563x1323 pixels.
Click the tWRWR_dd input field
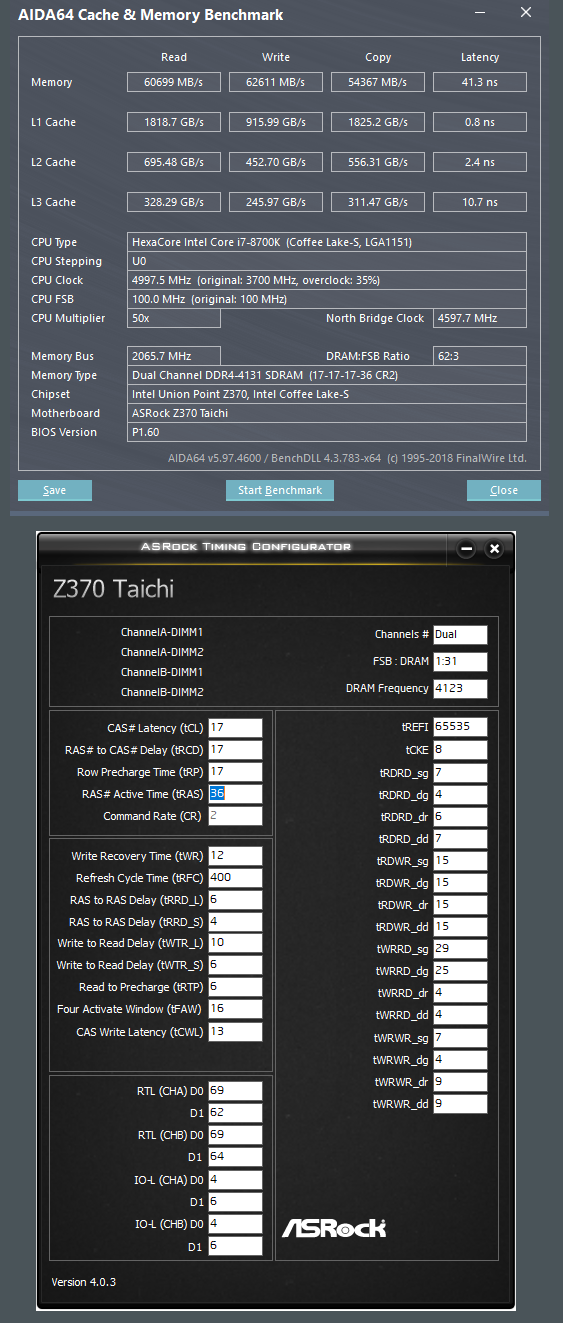tap(460, 1104)
